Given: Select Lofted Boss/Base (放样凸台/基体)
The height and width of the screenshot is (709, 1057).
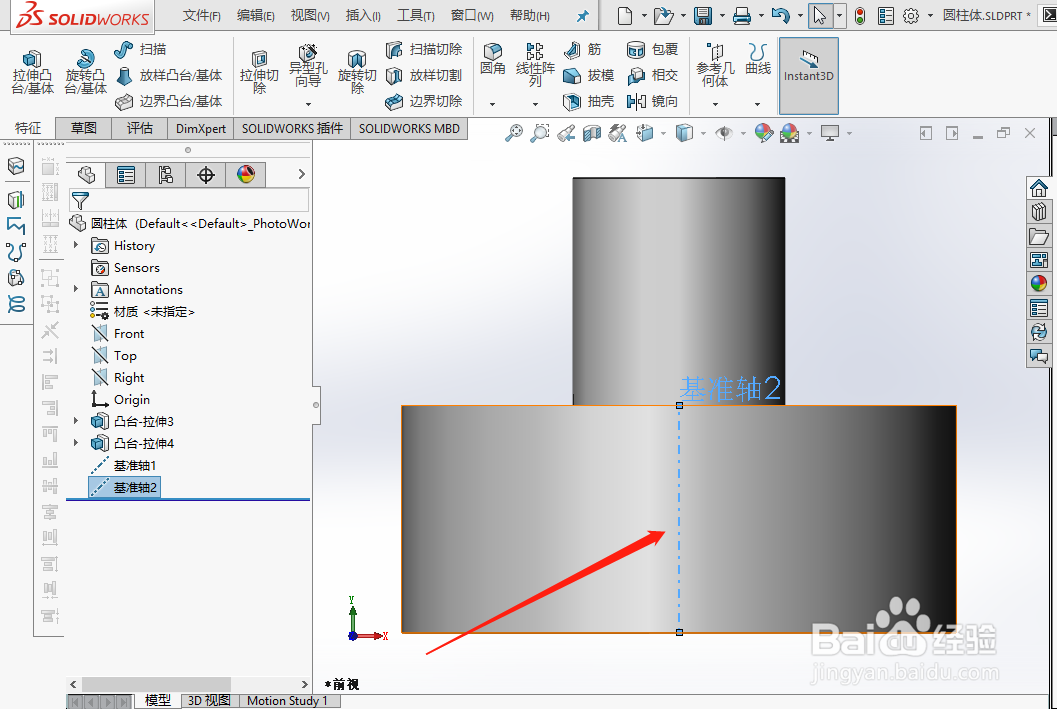Looking at the screenshot, I should tap(169, 75).
